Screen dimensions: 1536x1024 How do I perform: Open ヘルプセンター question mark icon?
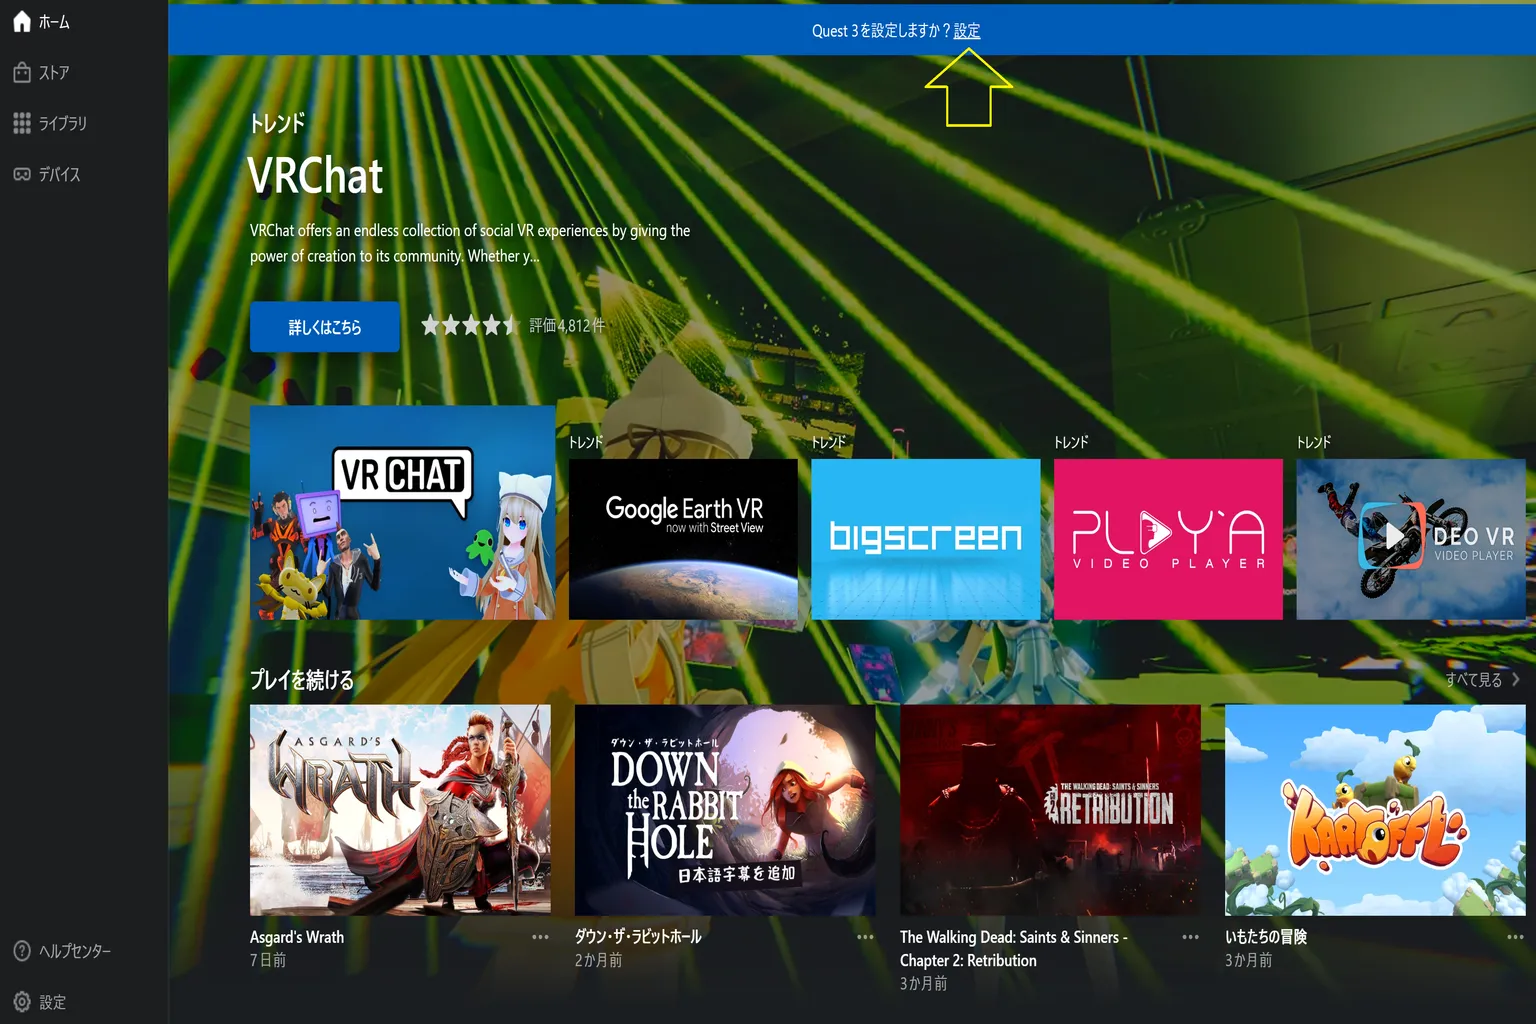(x=22, y=951)
